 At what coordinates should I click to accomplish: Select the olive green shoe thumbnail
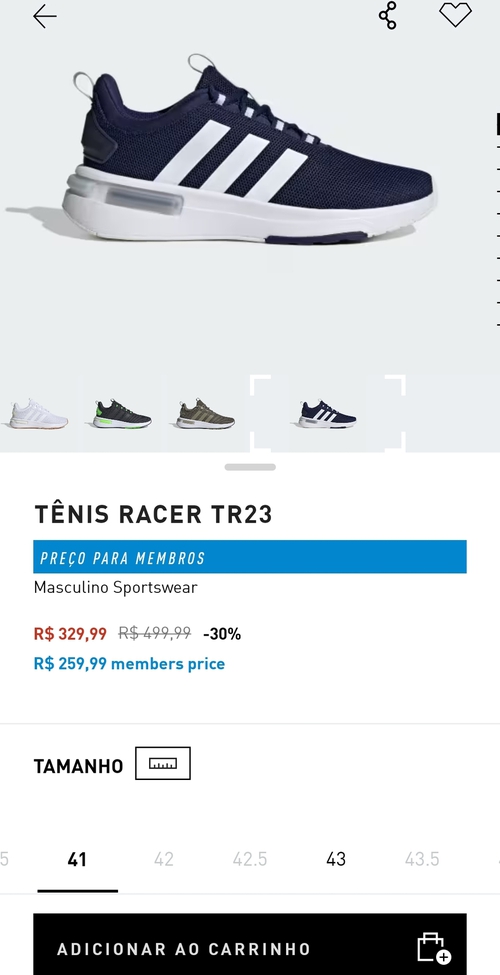205,414
